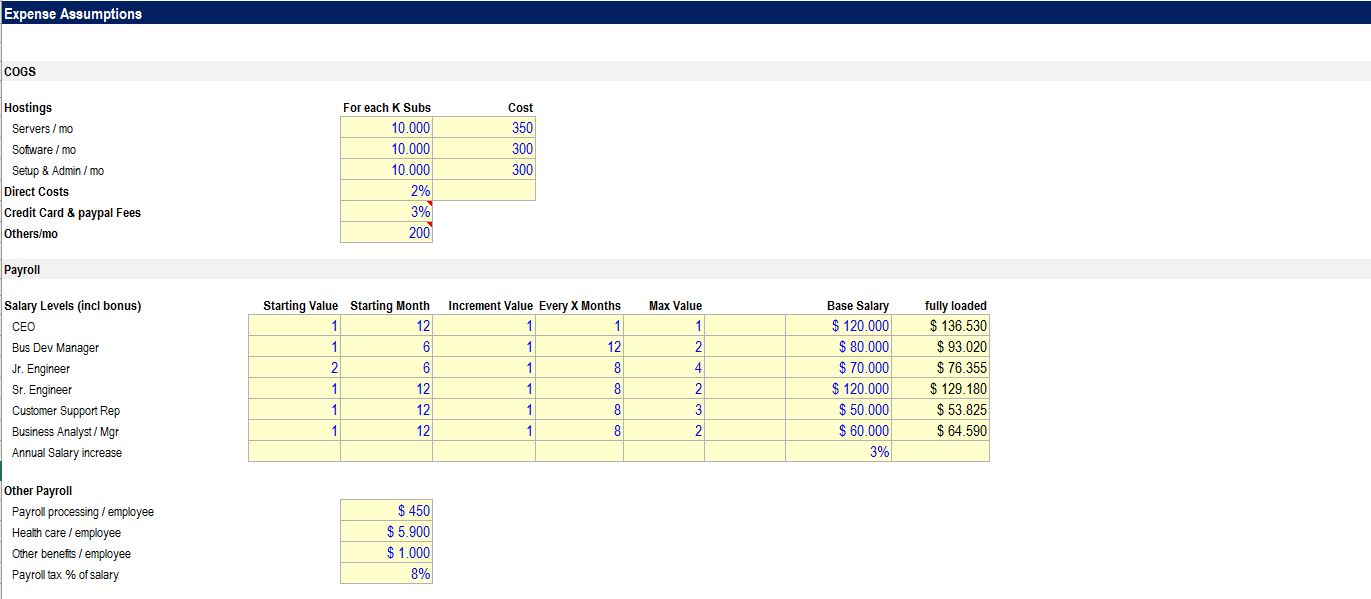Click the Hostings row label
The width and height of the screenshot is (1371, 599).
(x=28, y=108)
